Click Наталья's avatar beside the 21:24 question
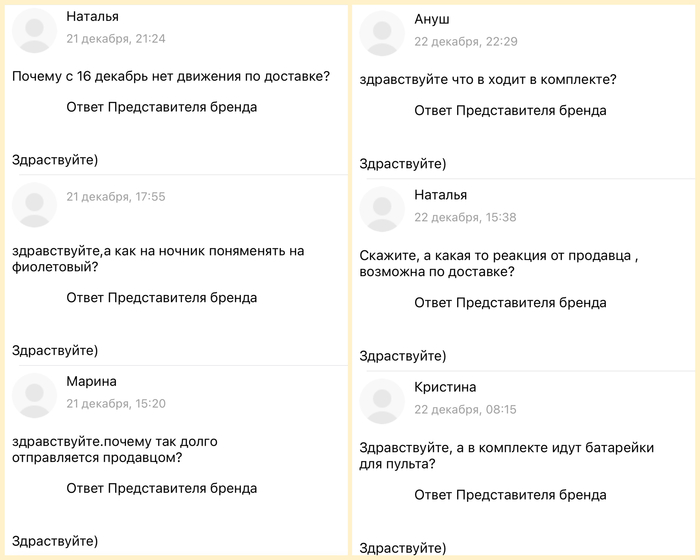 pos(35,30)
